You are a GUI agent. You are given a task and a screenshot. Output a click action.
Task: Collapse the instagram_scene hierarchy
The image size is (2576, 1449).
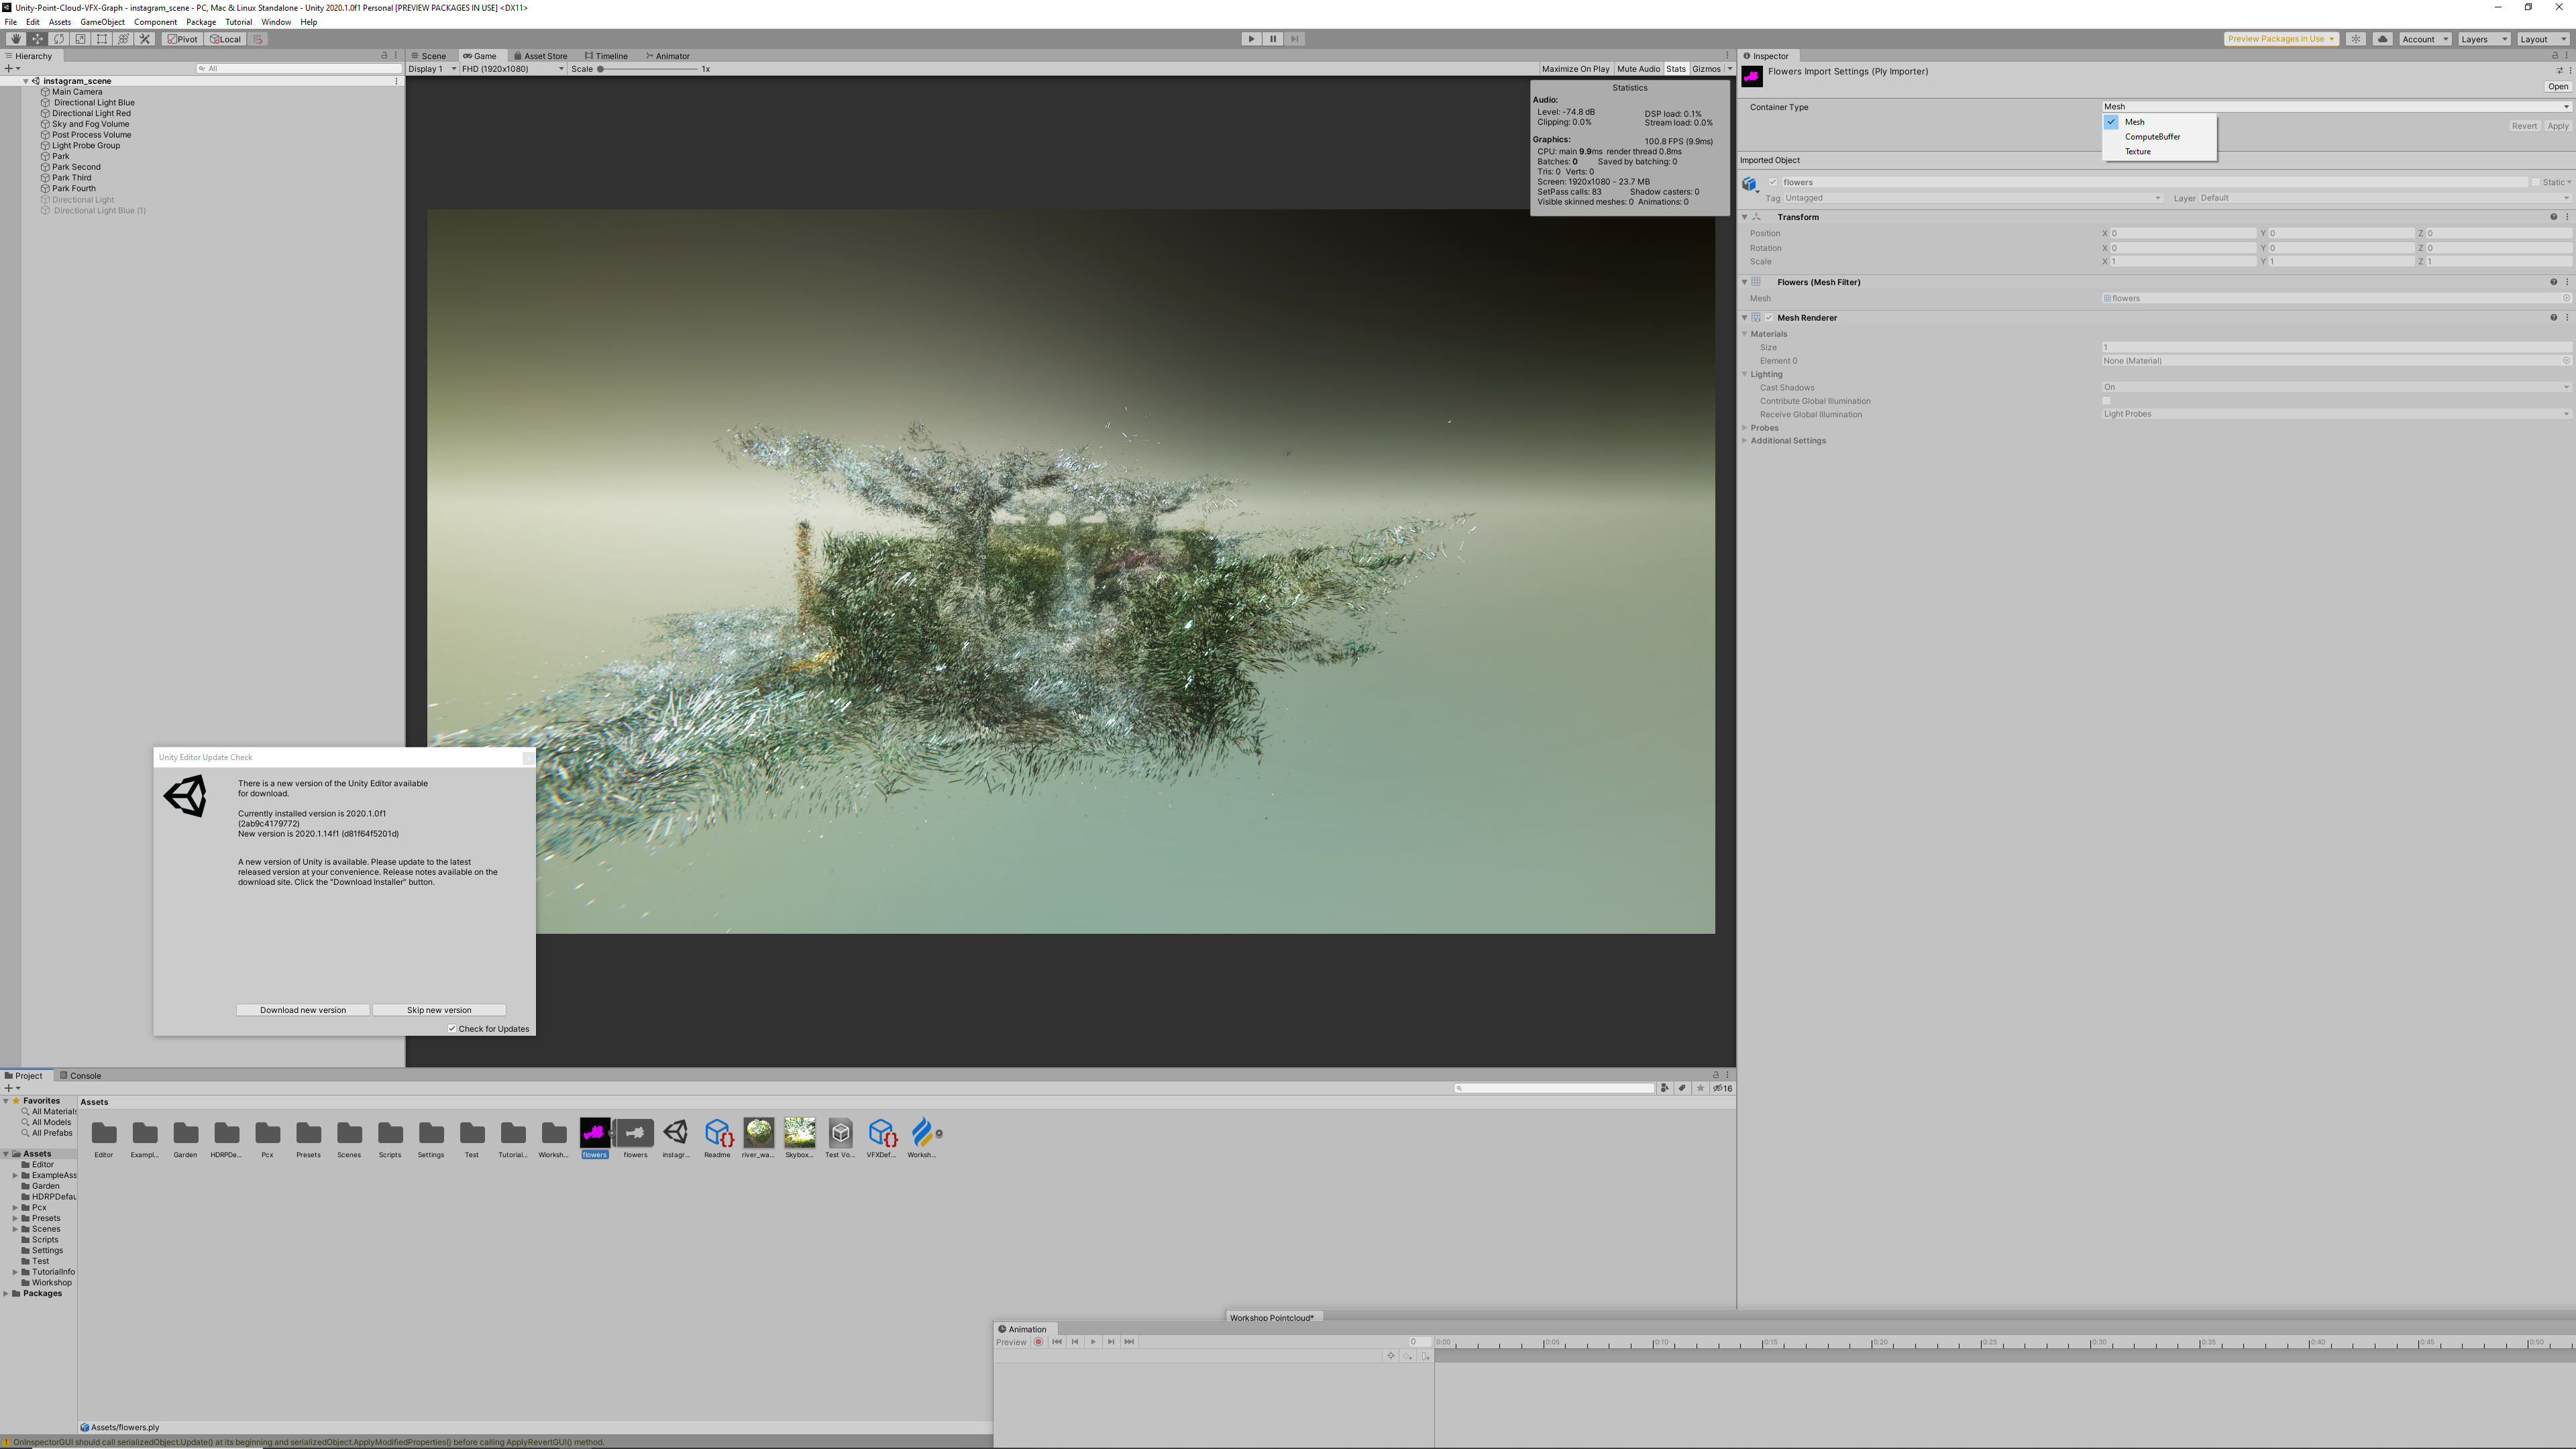pyautogui.click(x=25, y=81)
